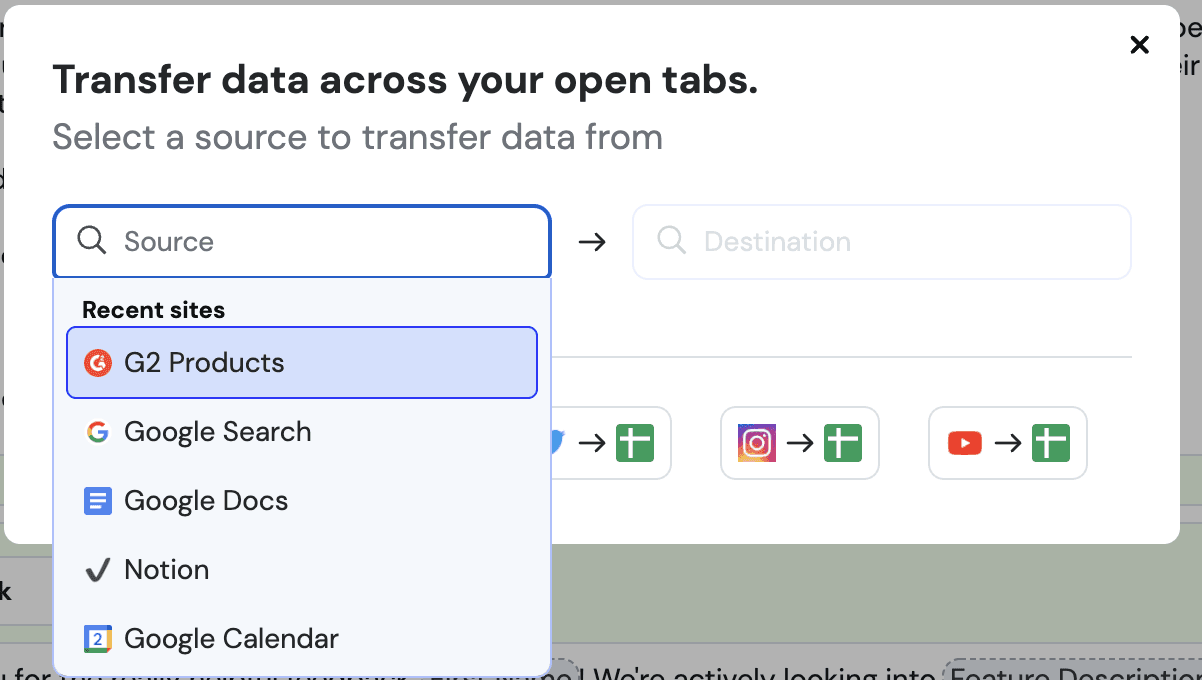The width and height of the screenshot is (1202, 680).
Task: Click inside the Destination search field
Action: pos(880,241)
